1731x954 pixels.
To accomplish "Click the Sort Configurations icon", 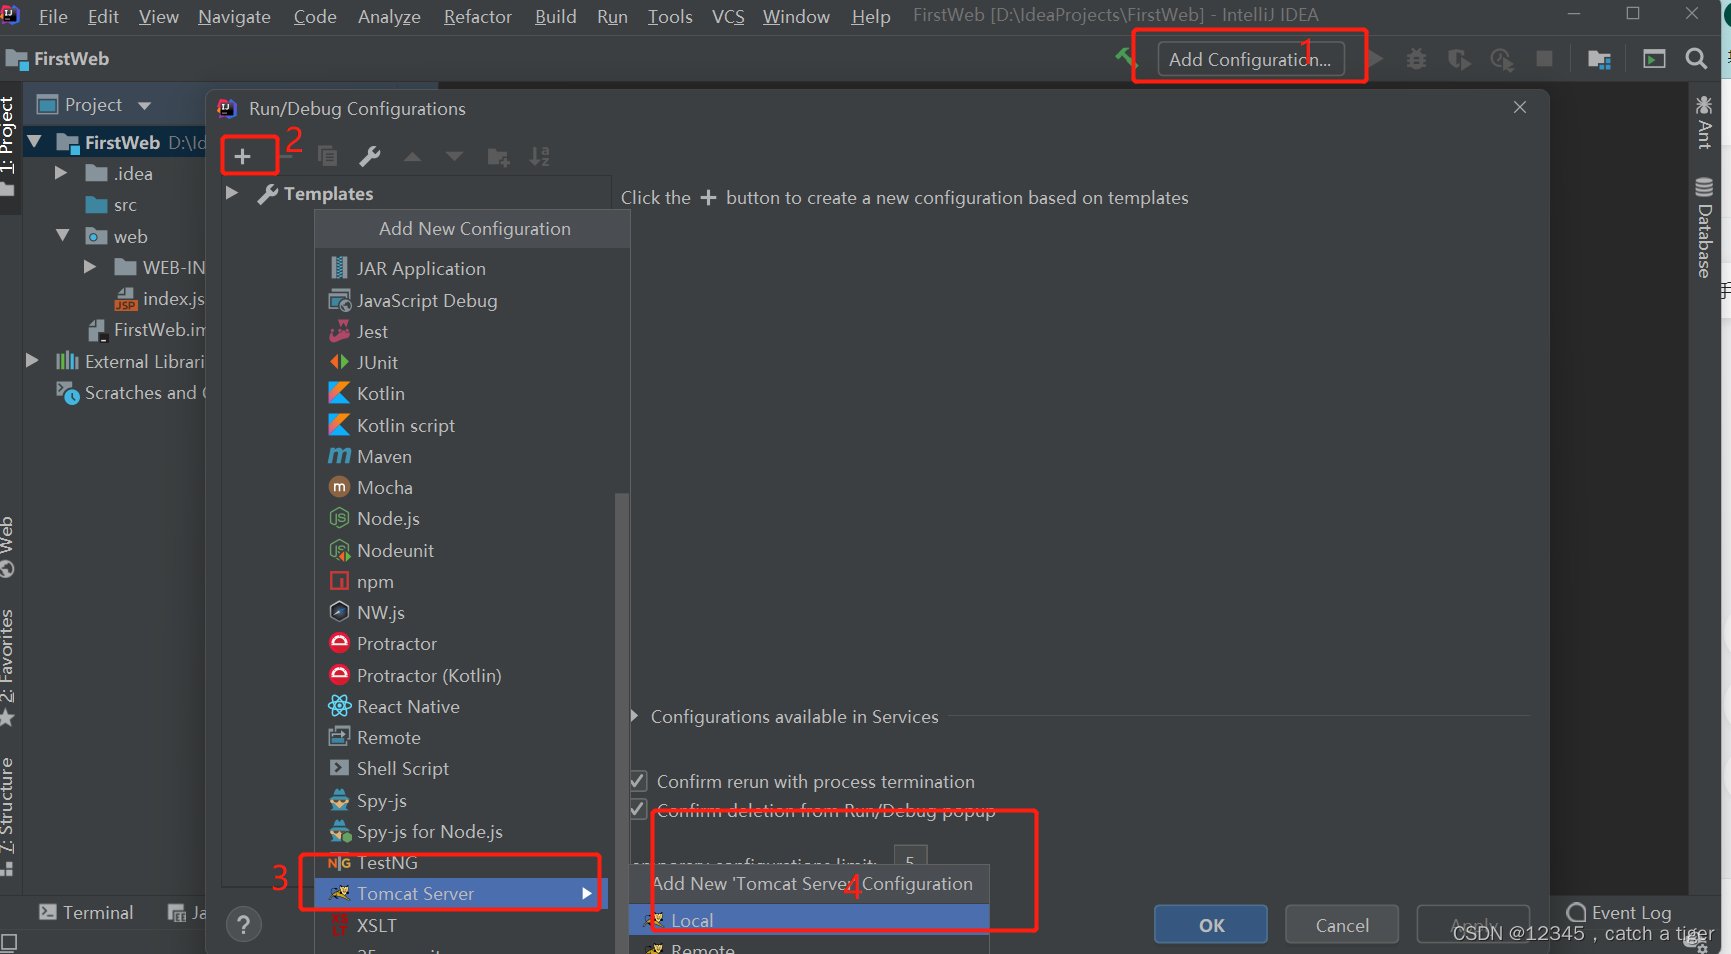I will (540, 156).
